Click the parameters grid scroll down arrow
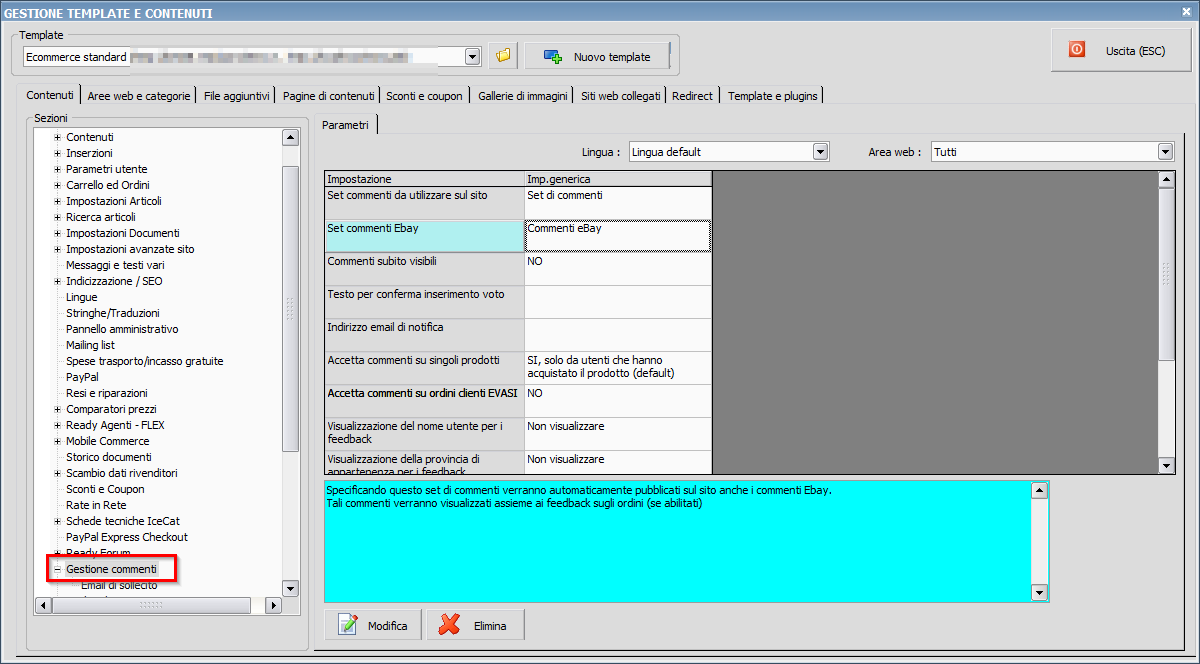 point(1166,465)
